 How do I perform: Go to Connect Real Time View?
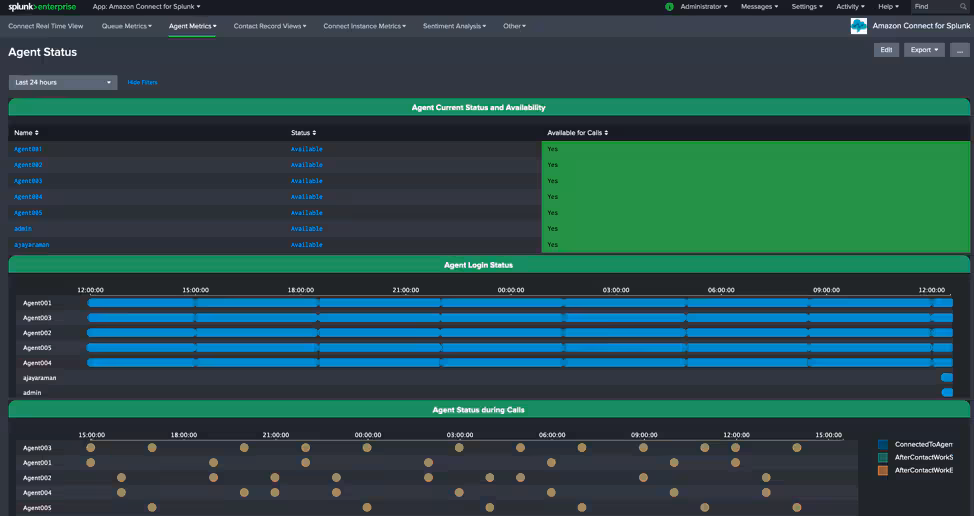(x=46, y=26)
